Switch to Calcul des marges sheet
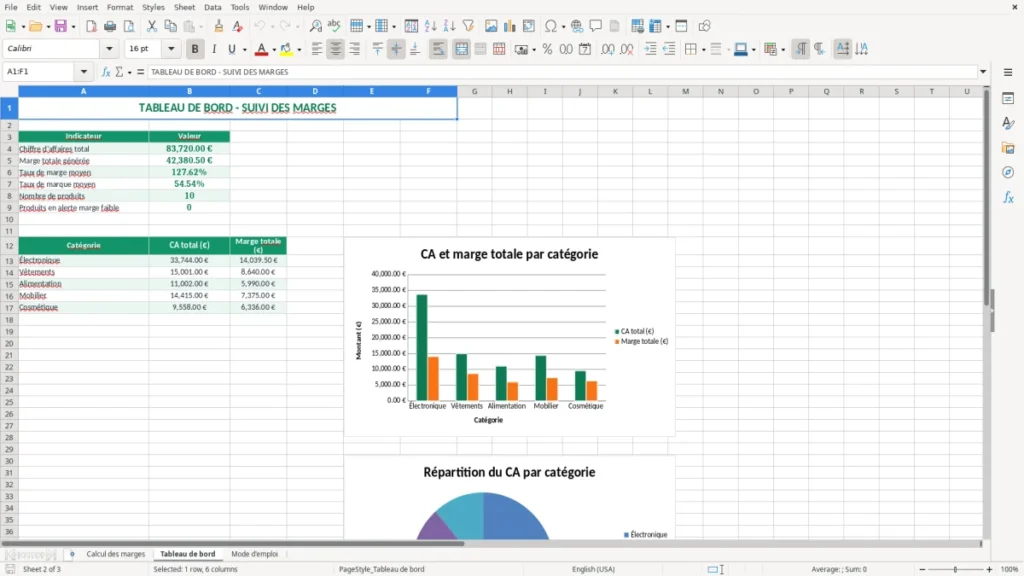The height and width of the screenshot is (576, 1024). coord(116,554)
